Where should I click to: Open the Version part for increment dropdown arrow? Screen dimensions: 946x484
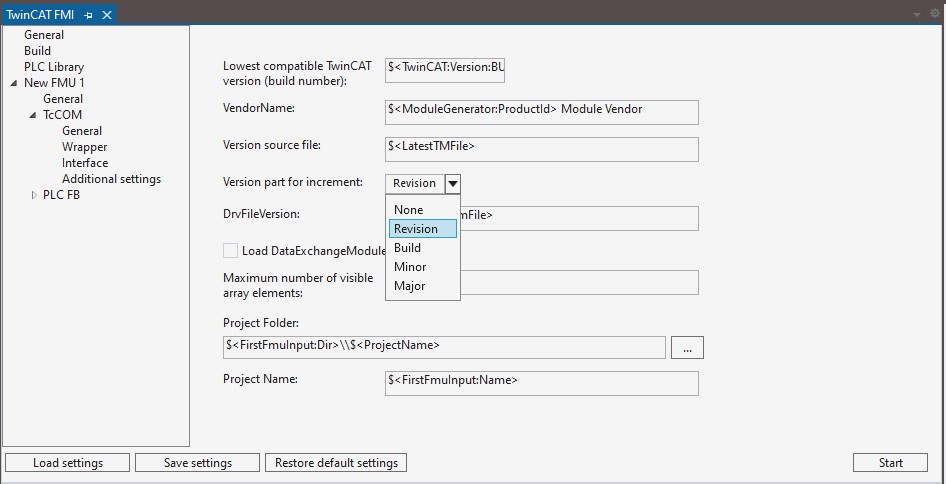(453, 183)
